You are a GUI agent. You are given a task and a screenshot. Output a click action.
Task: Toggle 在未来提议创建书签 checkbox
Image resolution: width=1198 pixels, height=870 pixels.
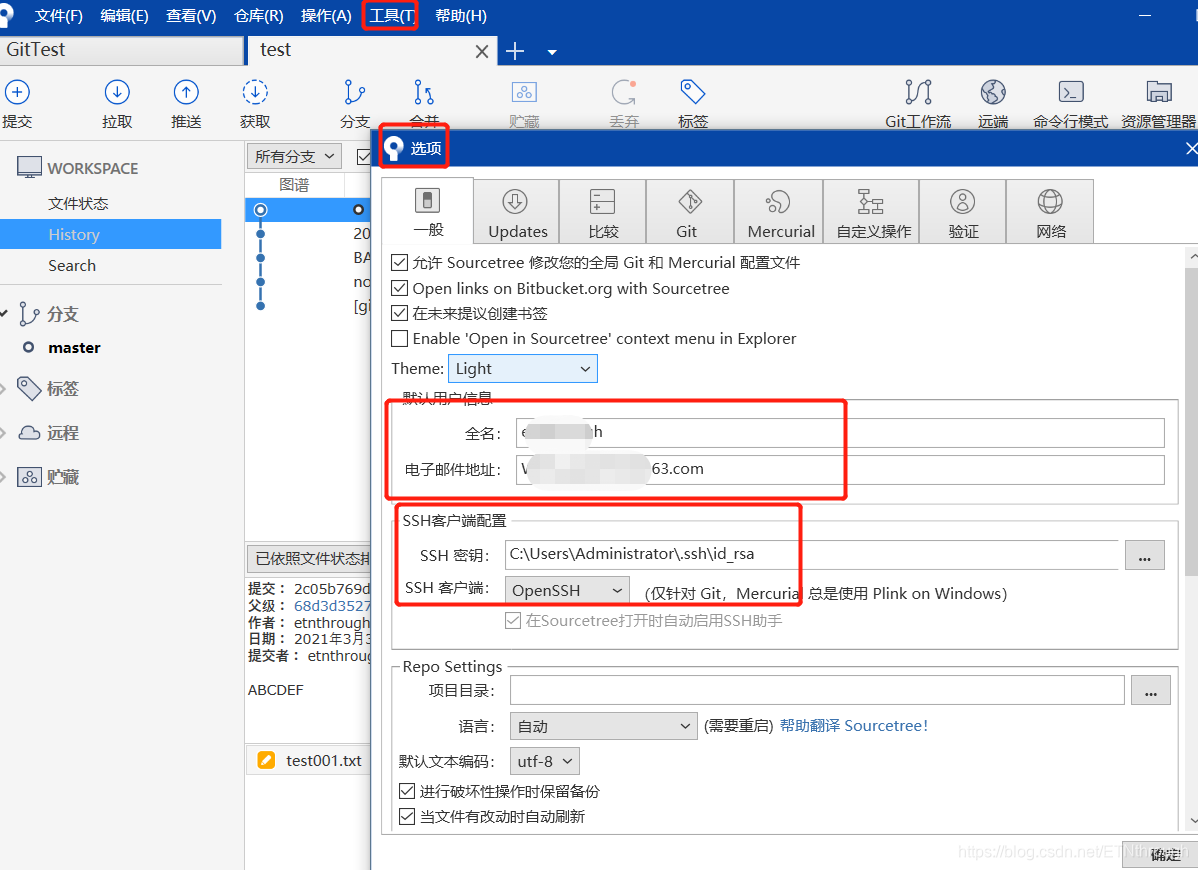click(x=399, y=313)
